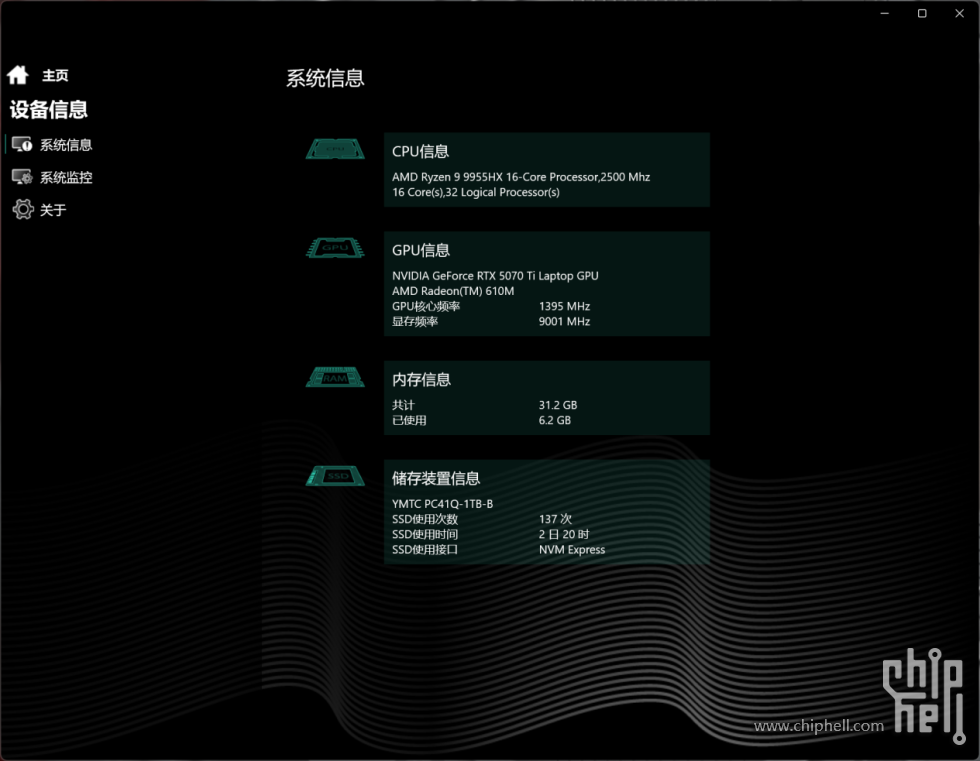Click the 137 次 usage count value
The width and height of the screenshot is (980, 761).
click(x=555, y=519)
